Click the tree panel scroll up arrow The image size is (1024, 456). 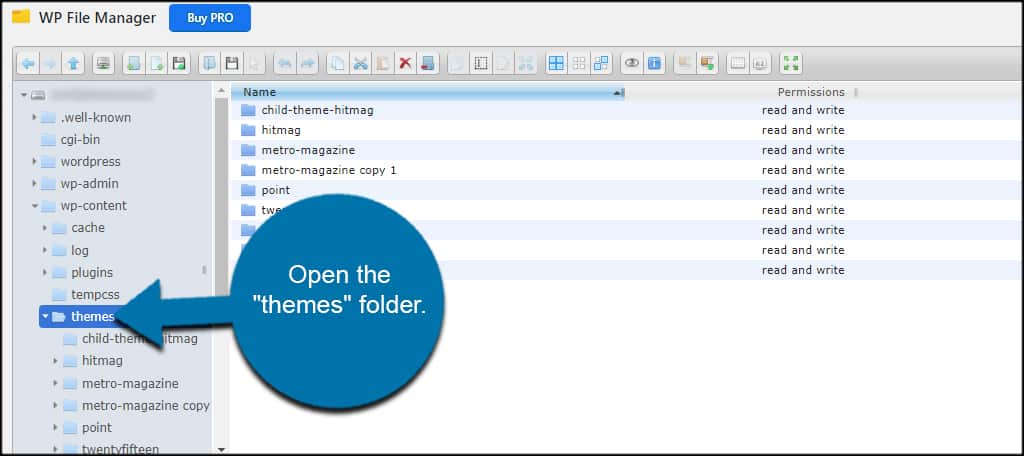[x=221, y=90]
